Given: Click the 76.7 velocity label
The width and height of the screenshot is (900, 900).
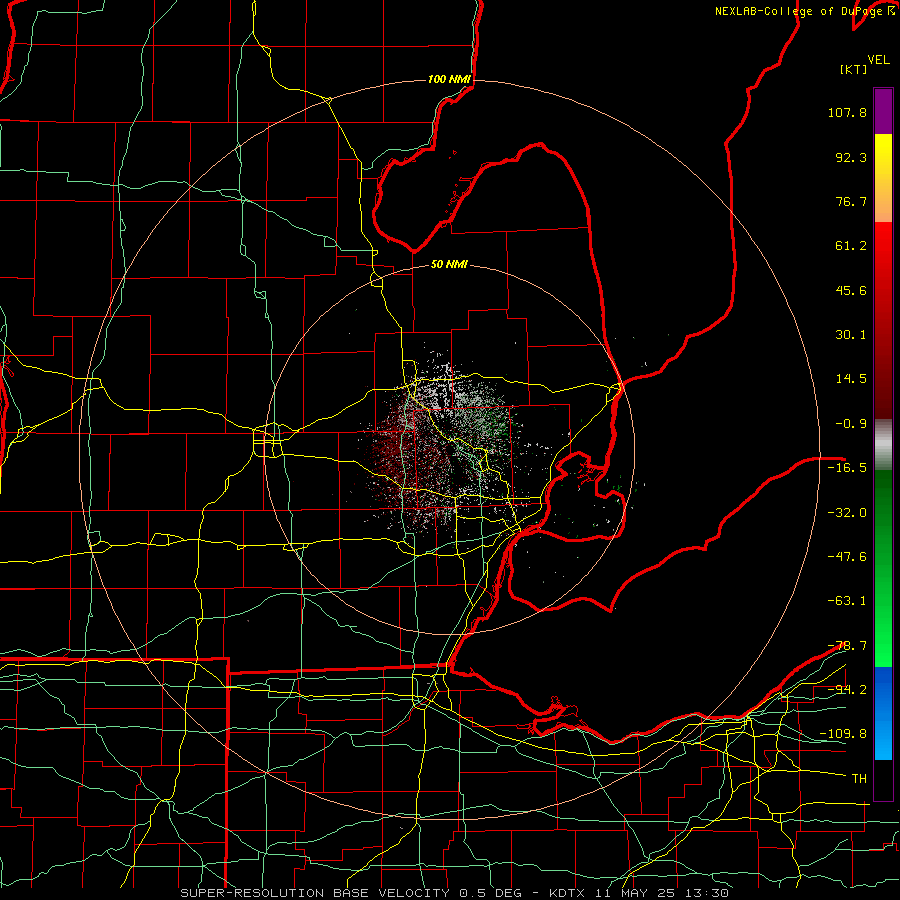Looking at the screenshot, I should click(851, 201).
